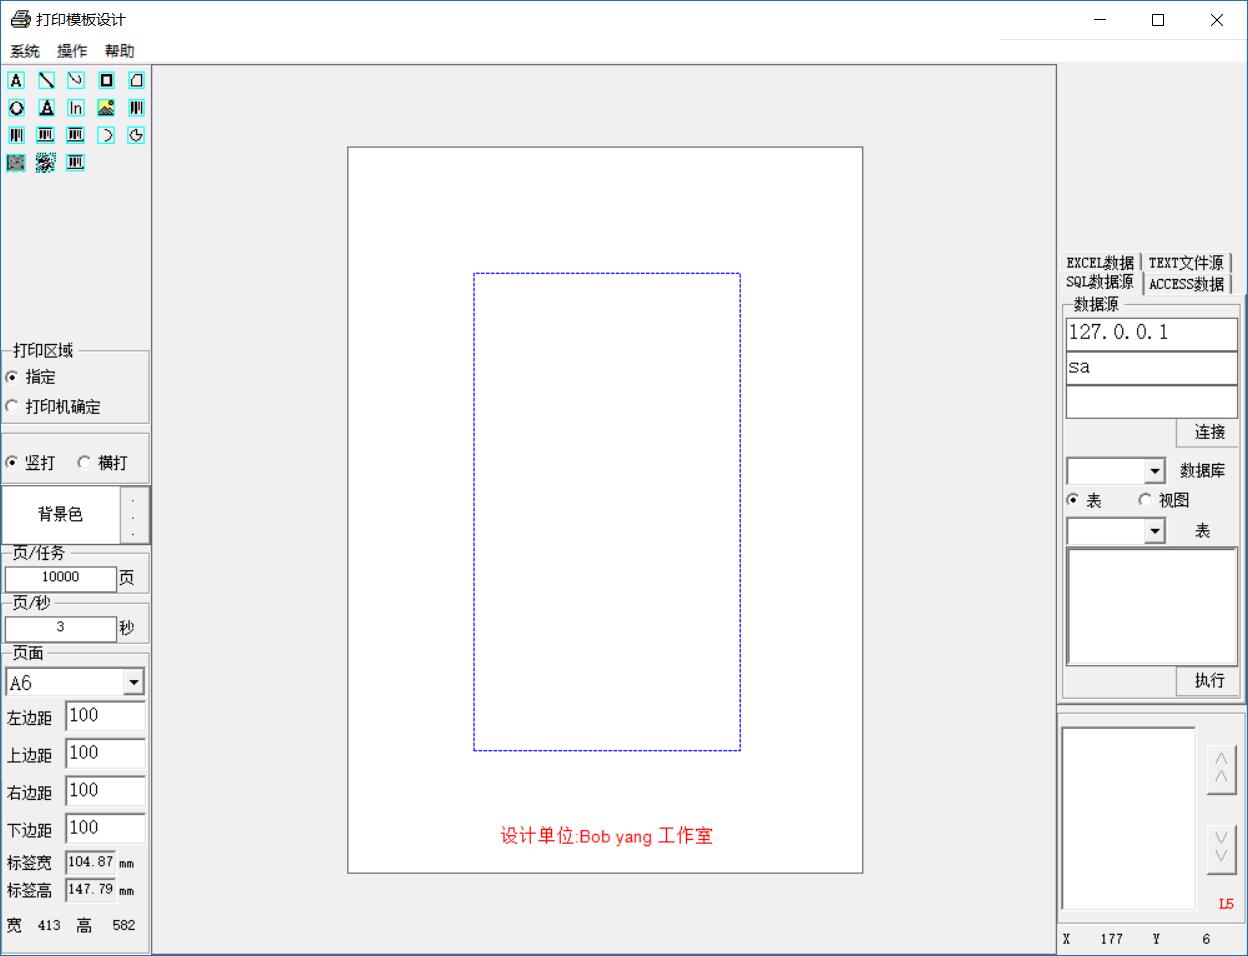Select the diagonal line drawing tool
The width and height of the screenshot is (1248, 956).
pos(46,80)
